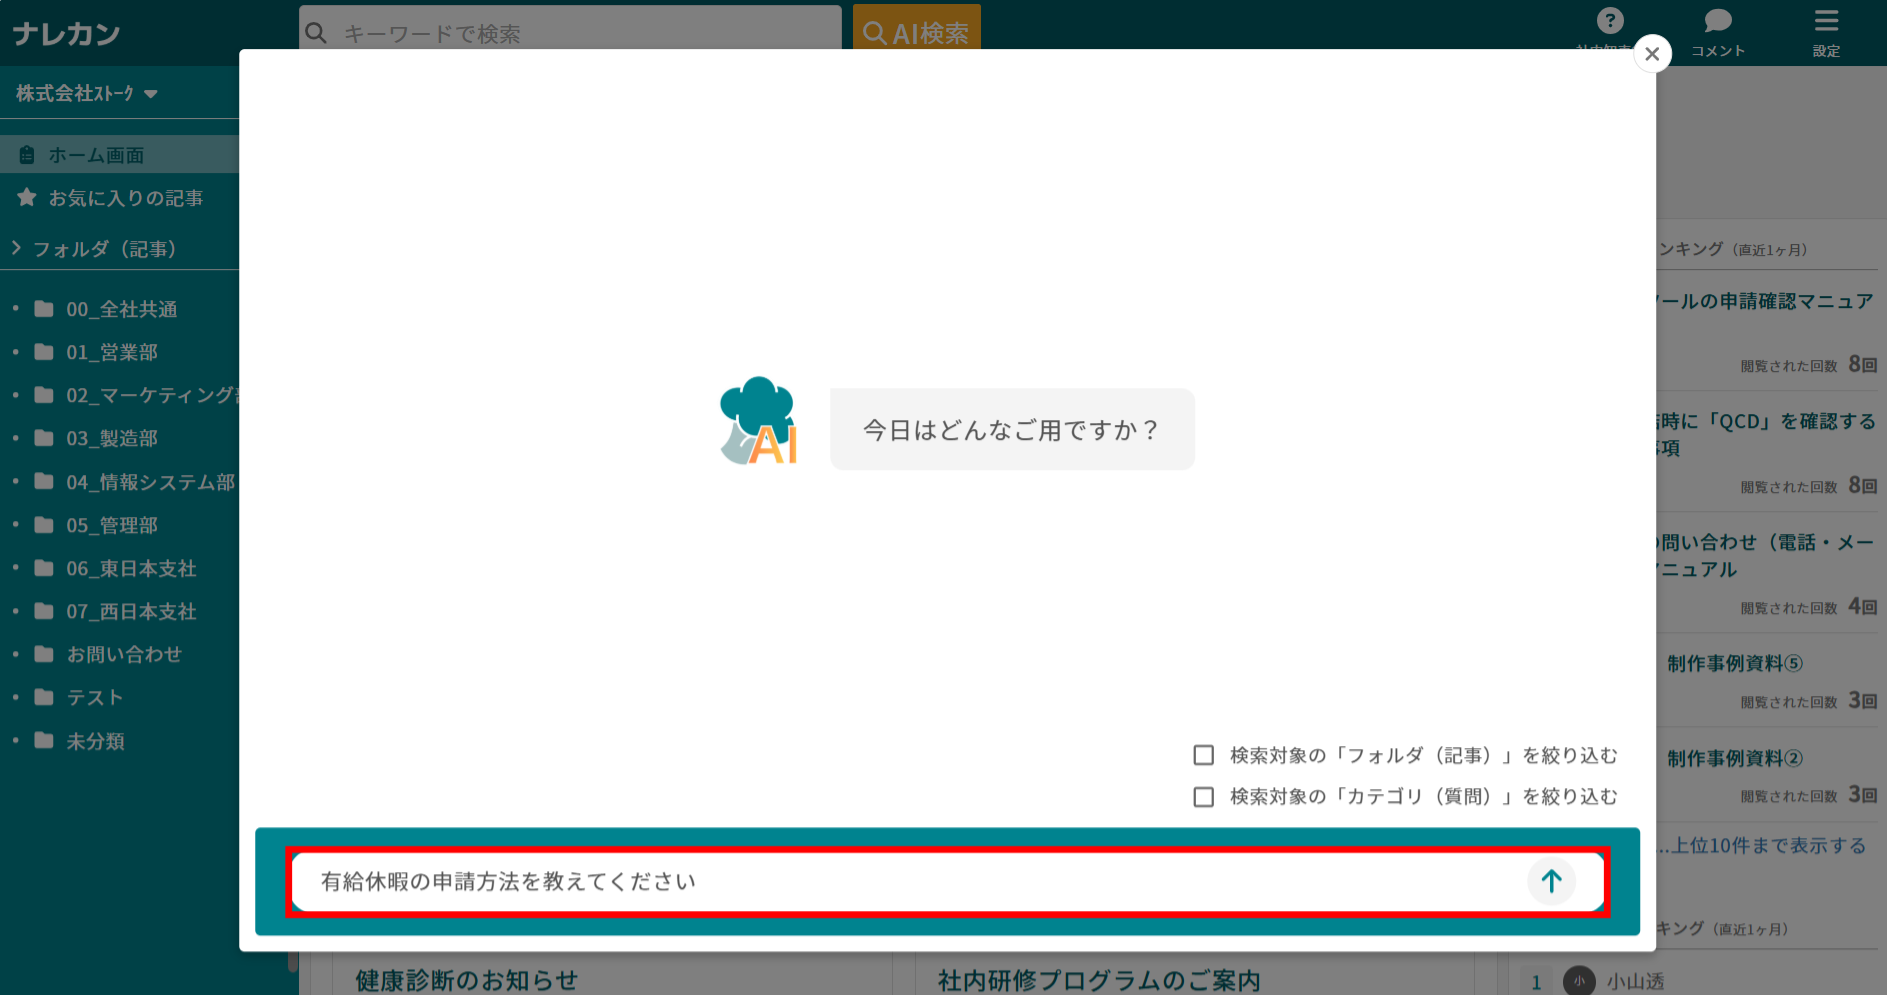This screenshot has height=995, width=1887.
Task: Click the folder icon next to 05_管理部
Action: click(42, 524)
